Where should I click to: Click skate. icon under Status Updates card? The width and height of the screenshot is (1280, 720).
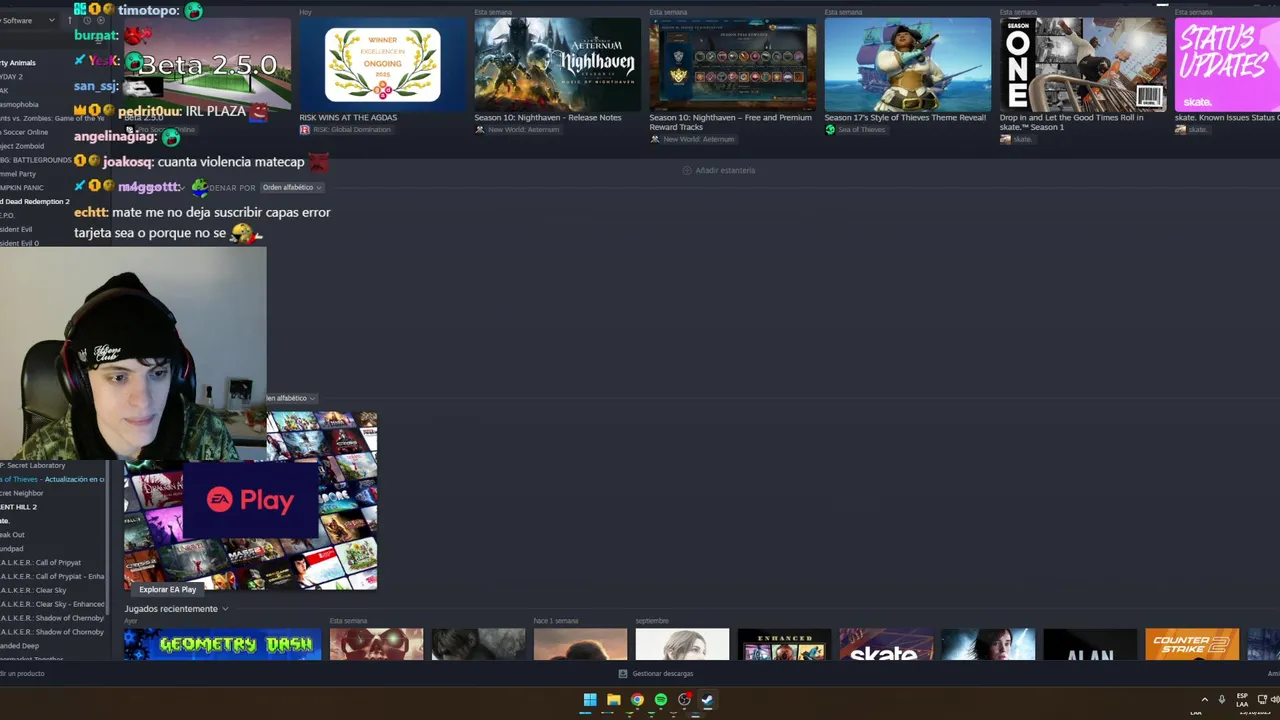coord(1181,130)
